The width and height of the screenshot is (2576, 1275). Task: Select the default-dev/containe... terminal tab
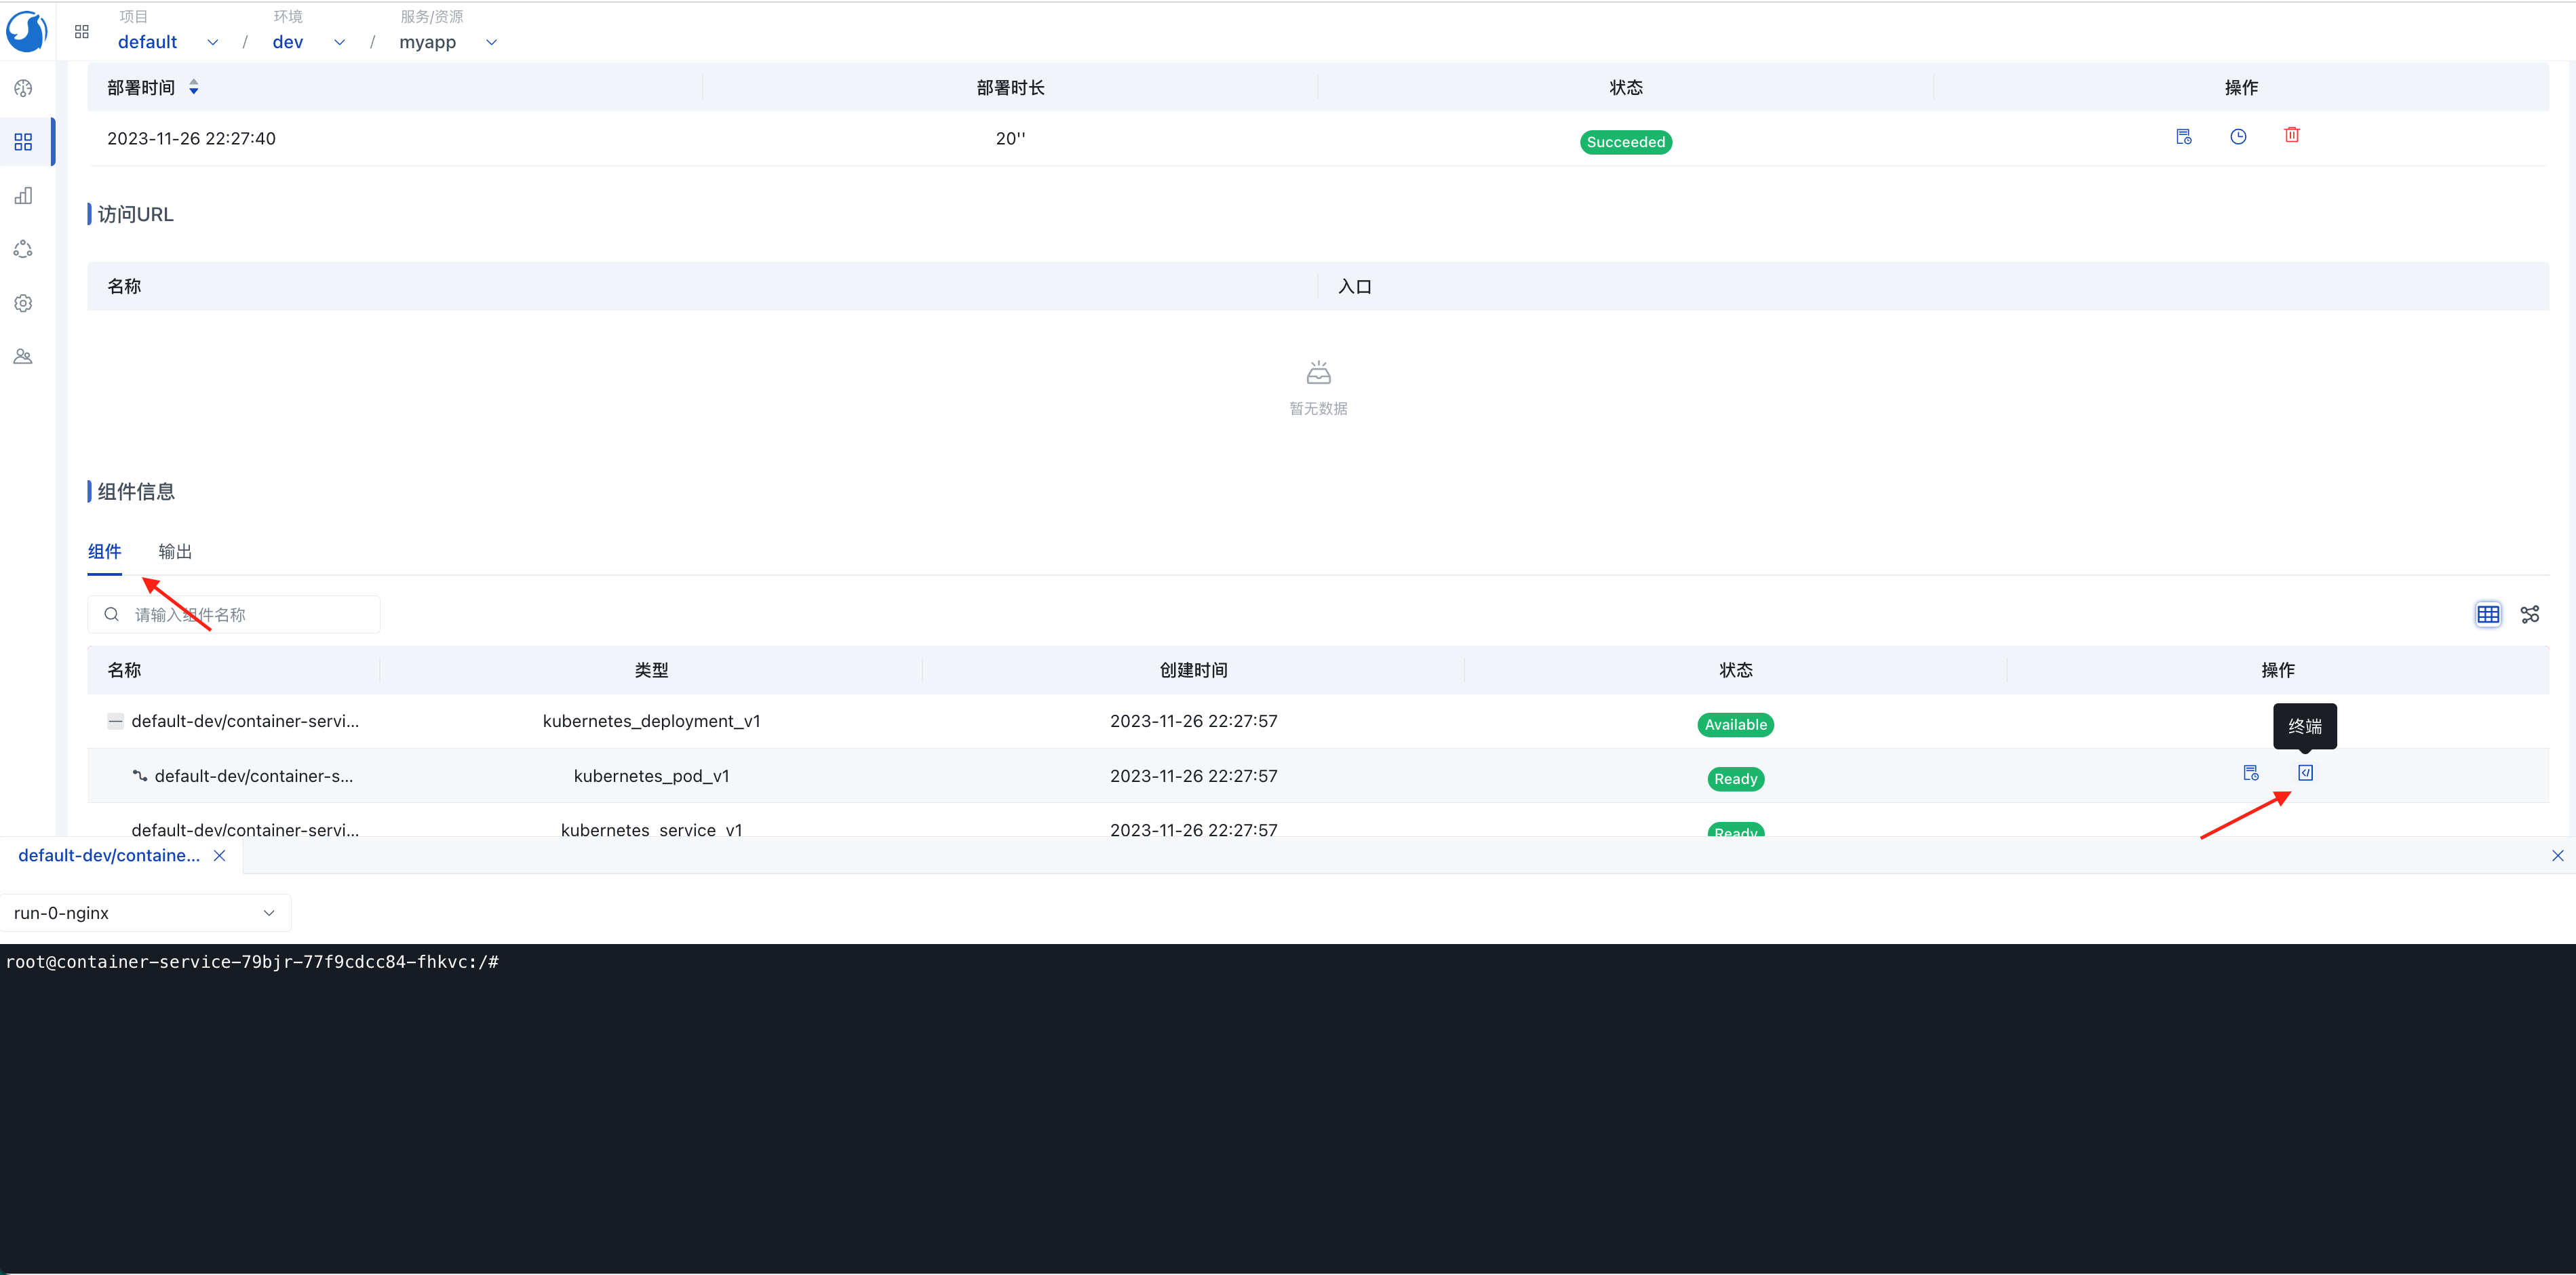click(109, 855)
